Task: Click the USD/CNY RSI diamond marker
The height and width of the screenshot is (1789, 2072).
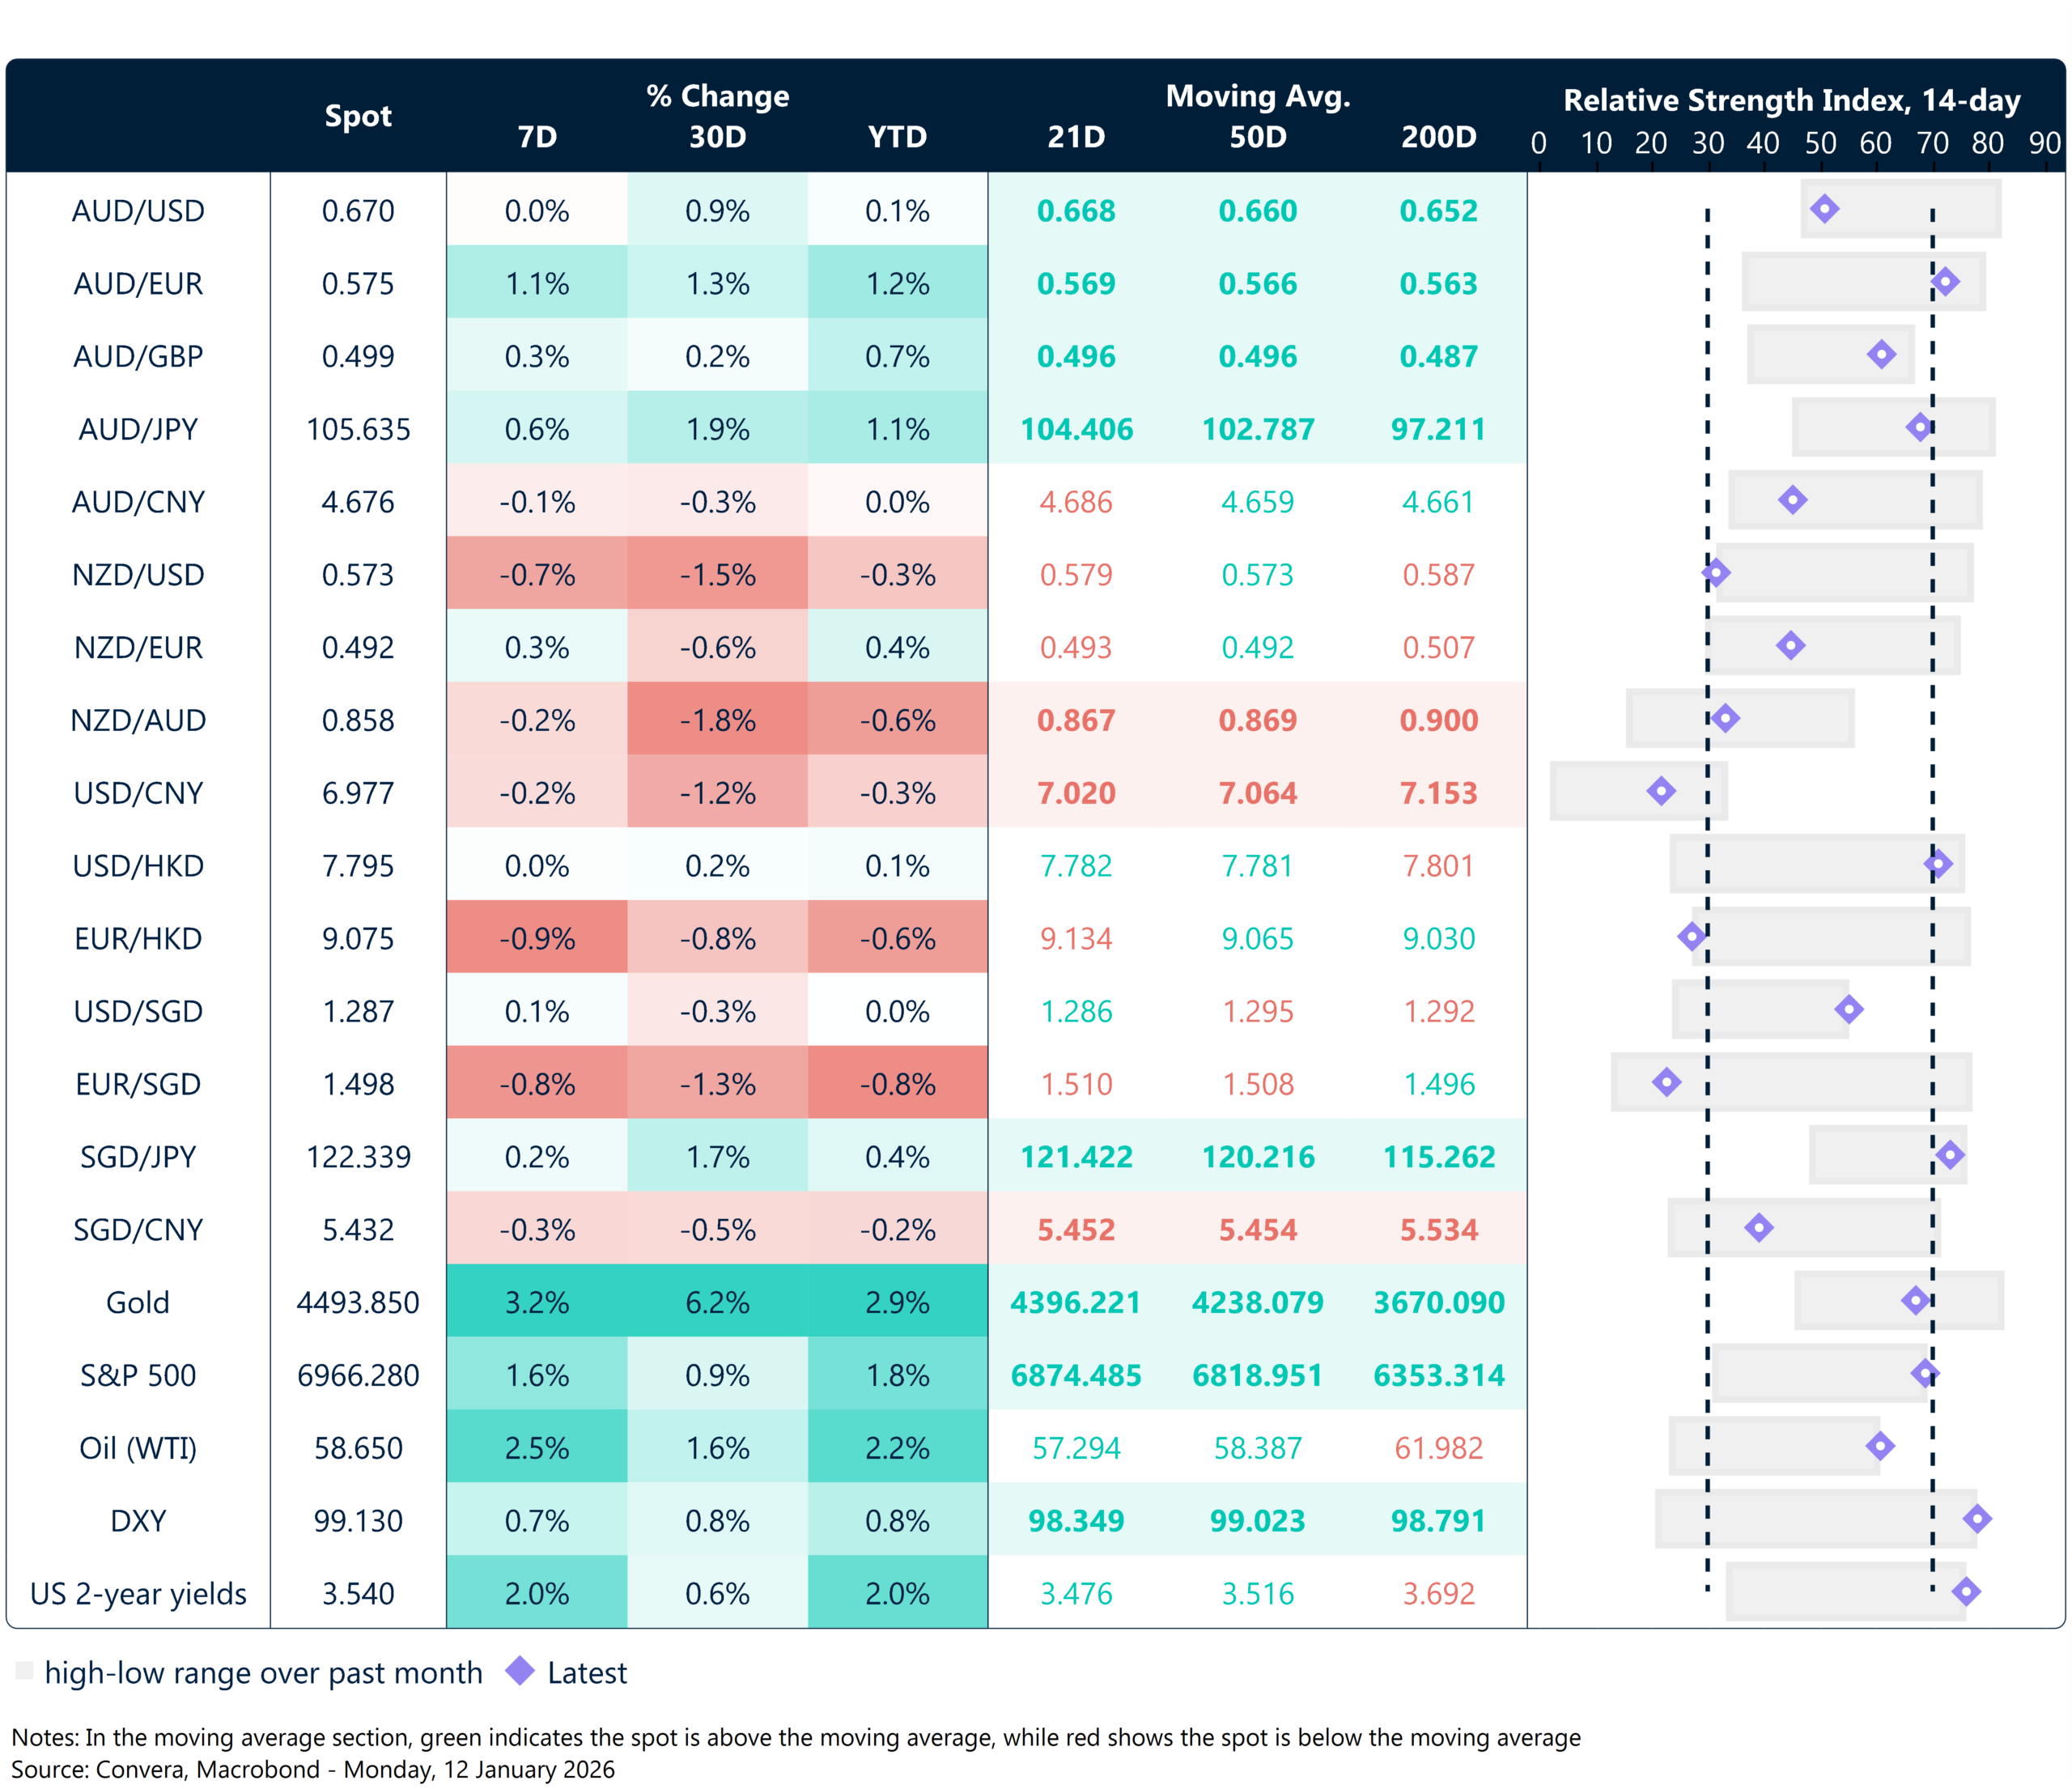Action: 1661,791
